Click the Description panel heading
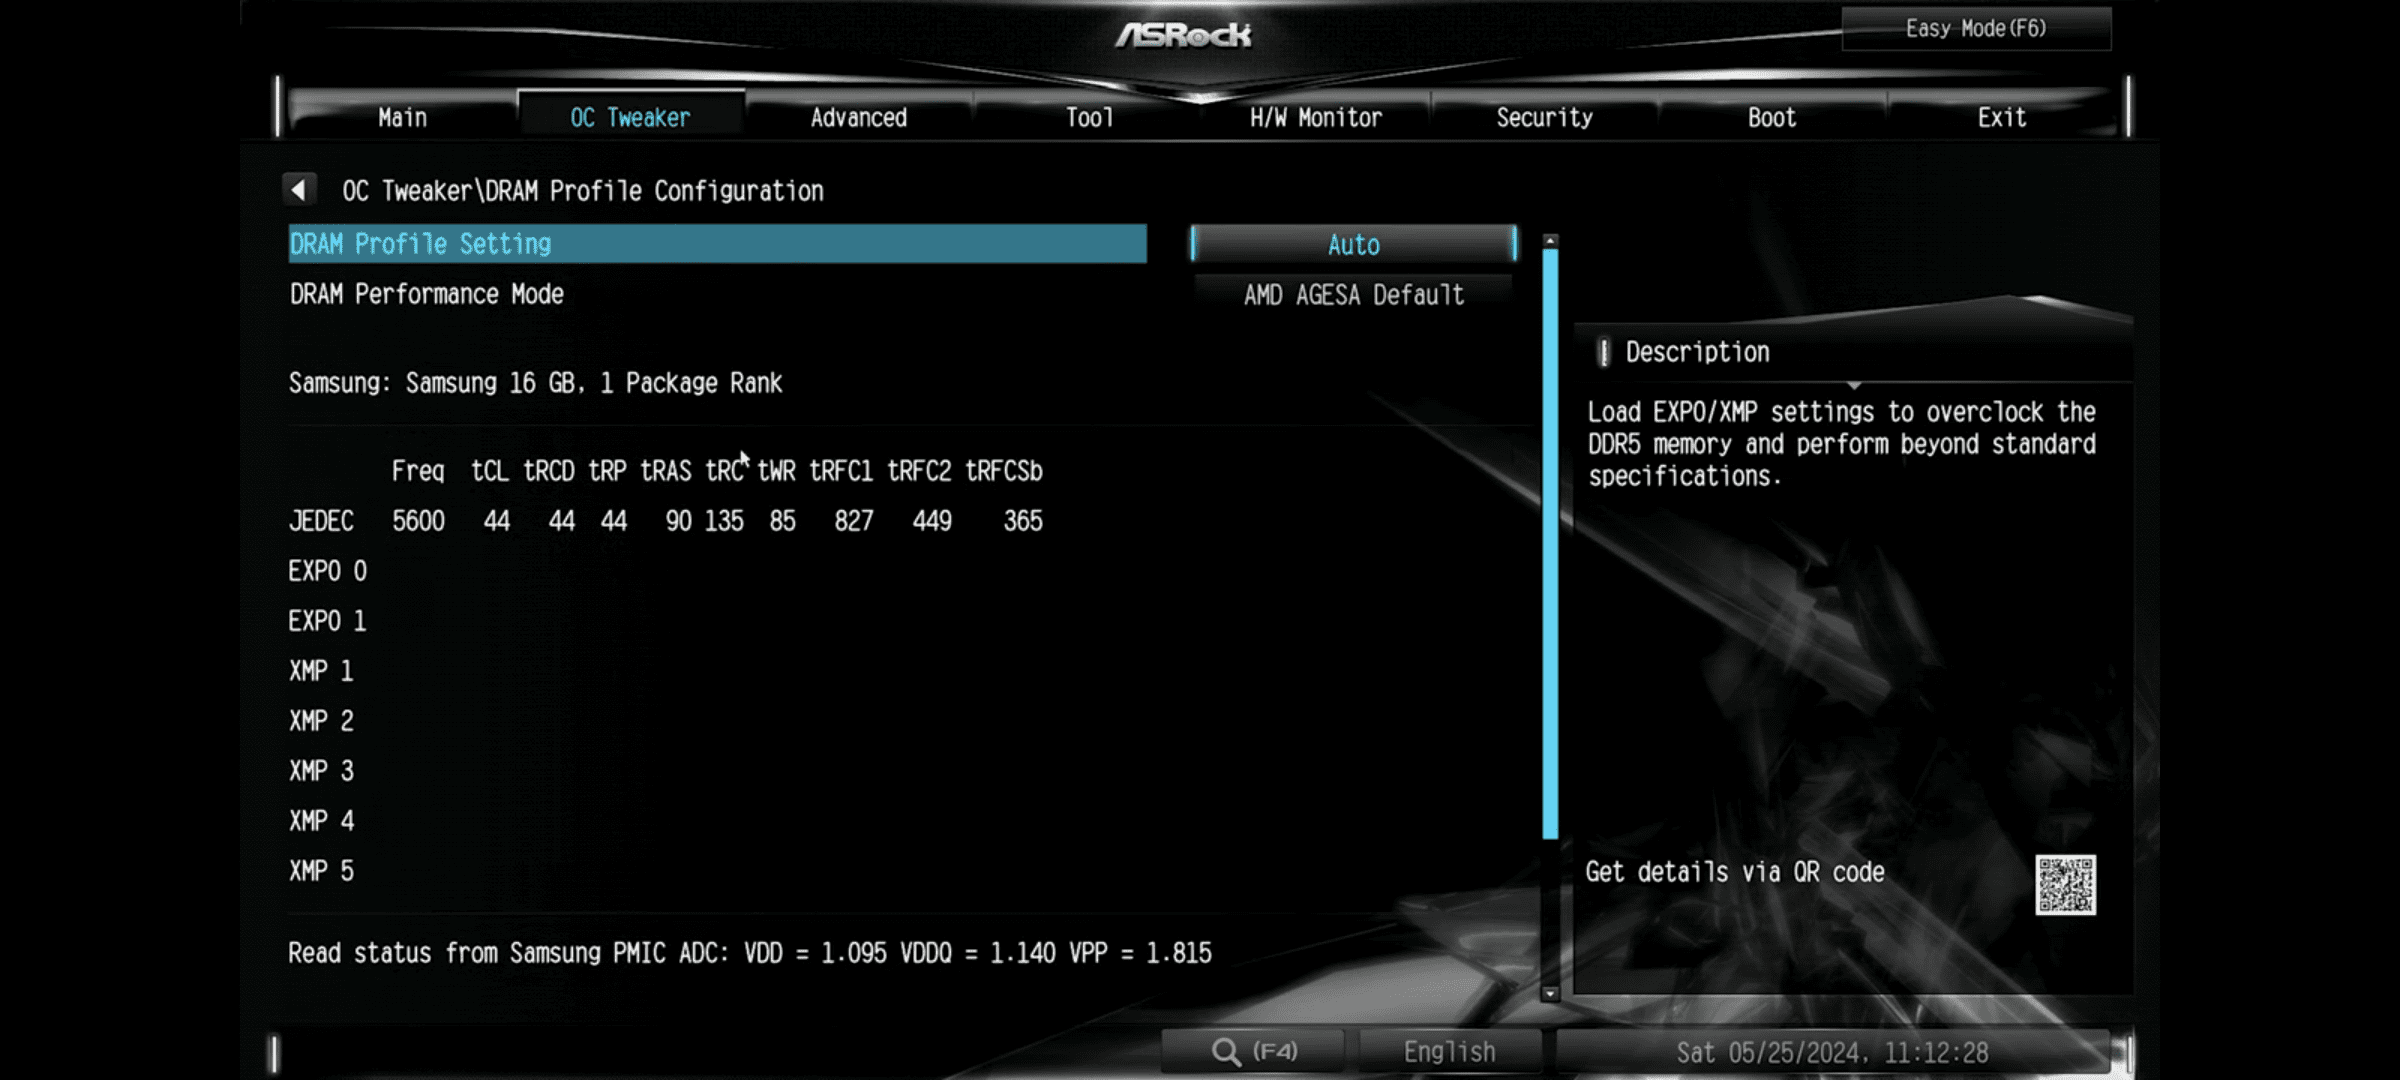 (x=1697, y=352)
